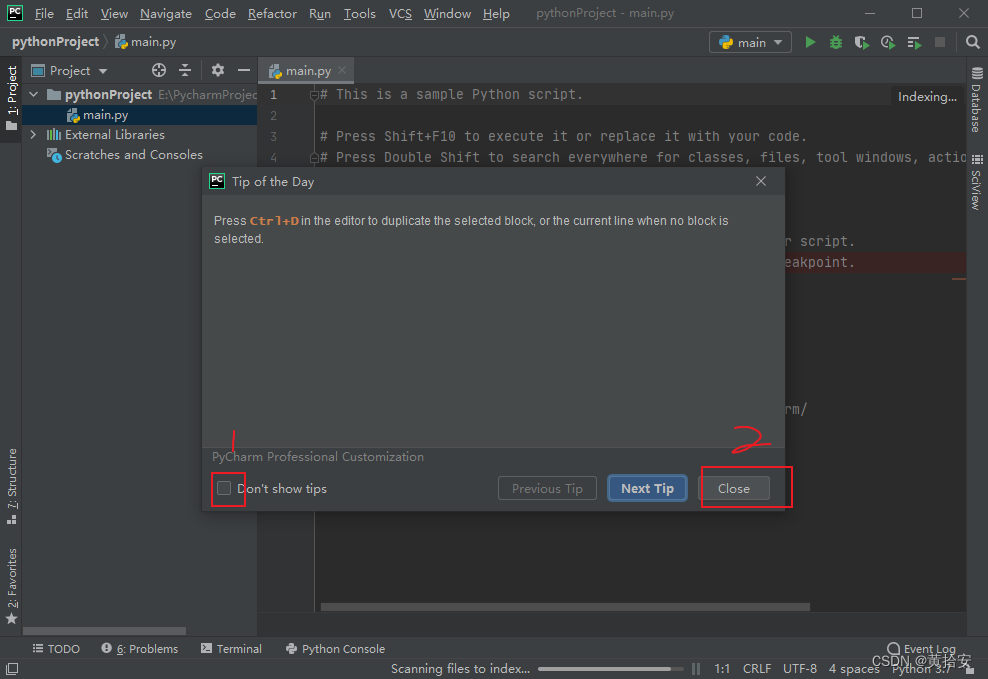Open the SciView tool window
Image resolution: width=988 pixels, height=679 pixels.
[977, 183]
